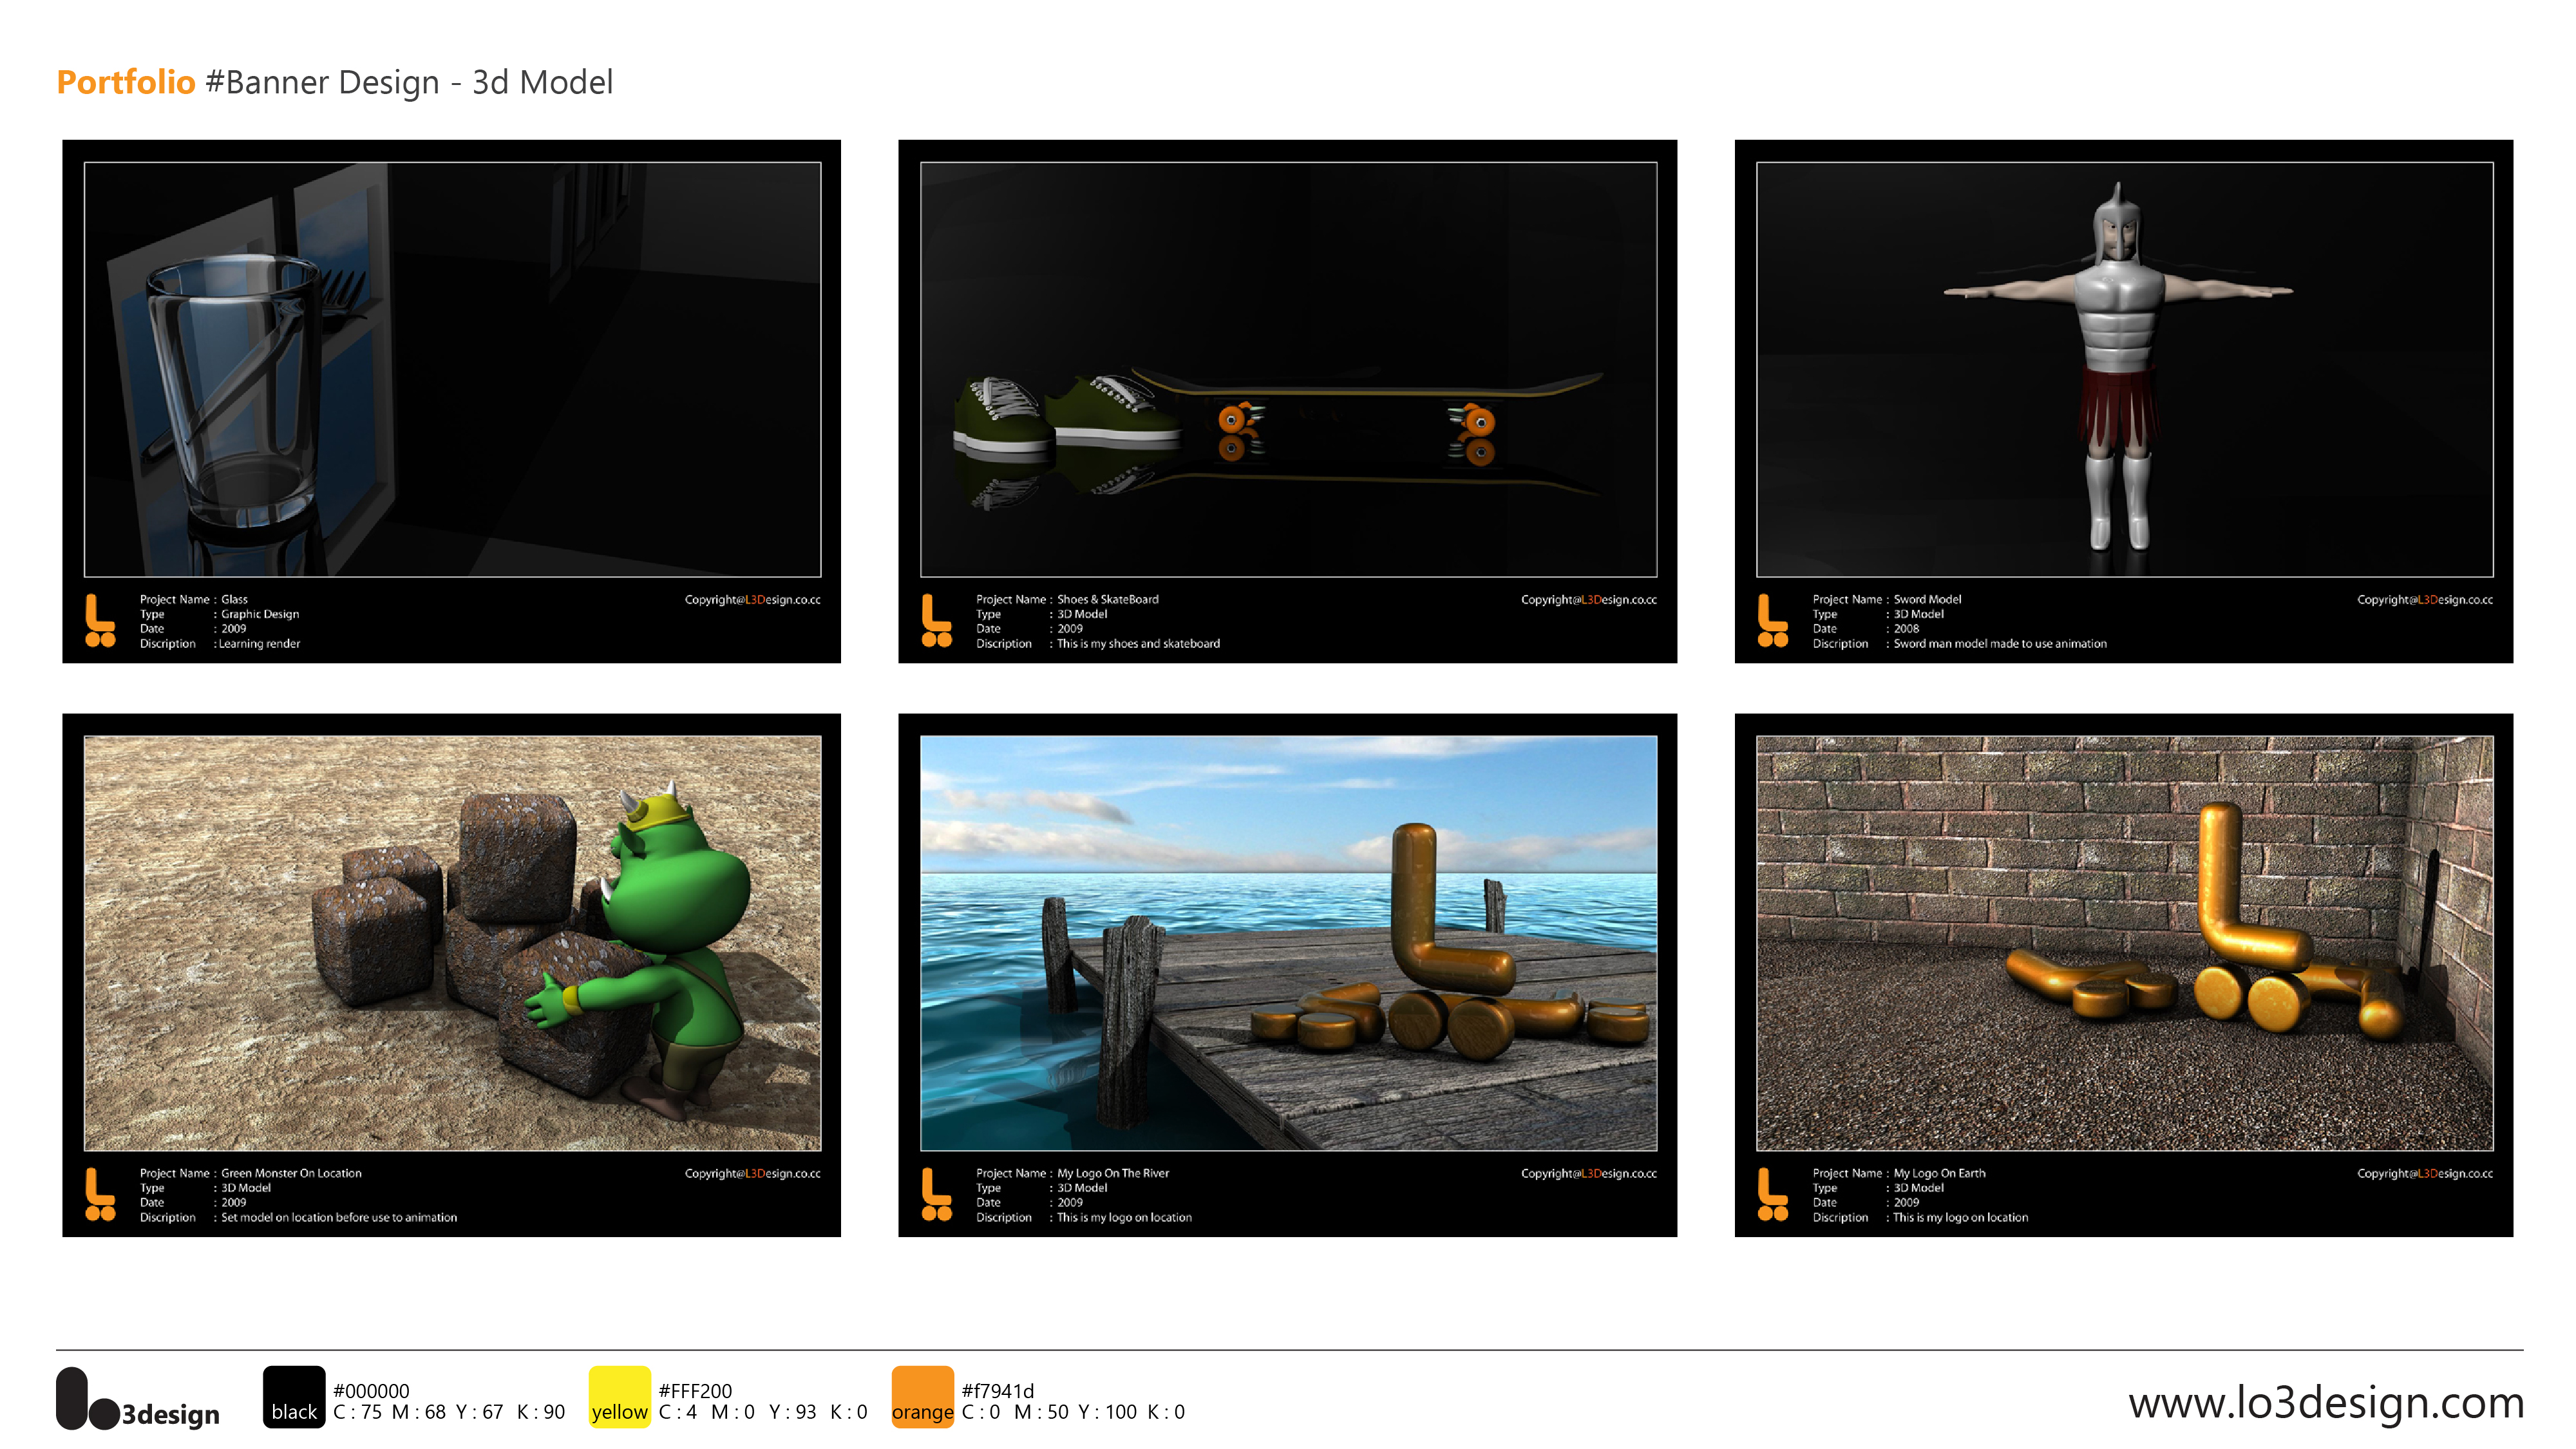Select the orange #f7941d swatch
The height and width of the screenshot is (1449, 2576).
click(922, 1396)
